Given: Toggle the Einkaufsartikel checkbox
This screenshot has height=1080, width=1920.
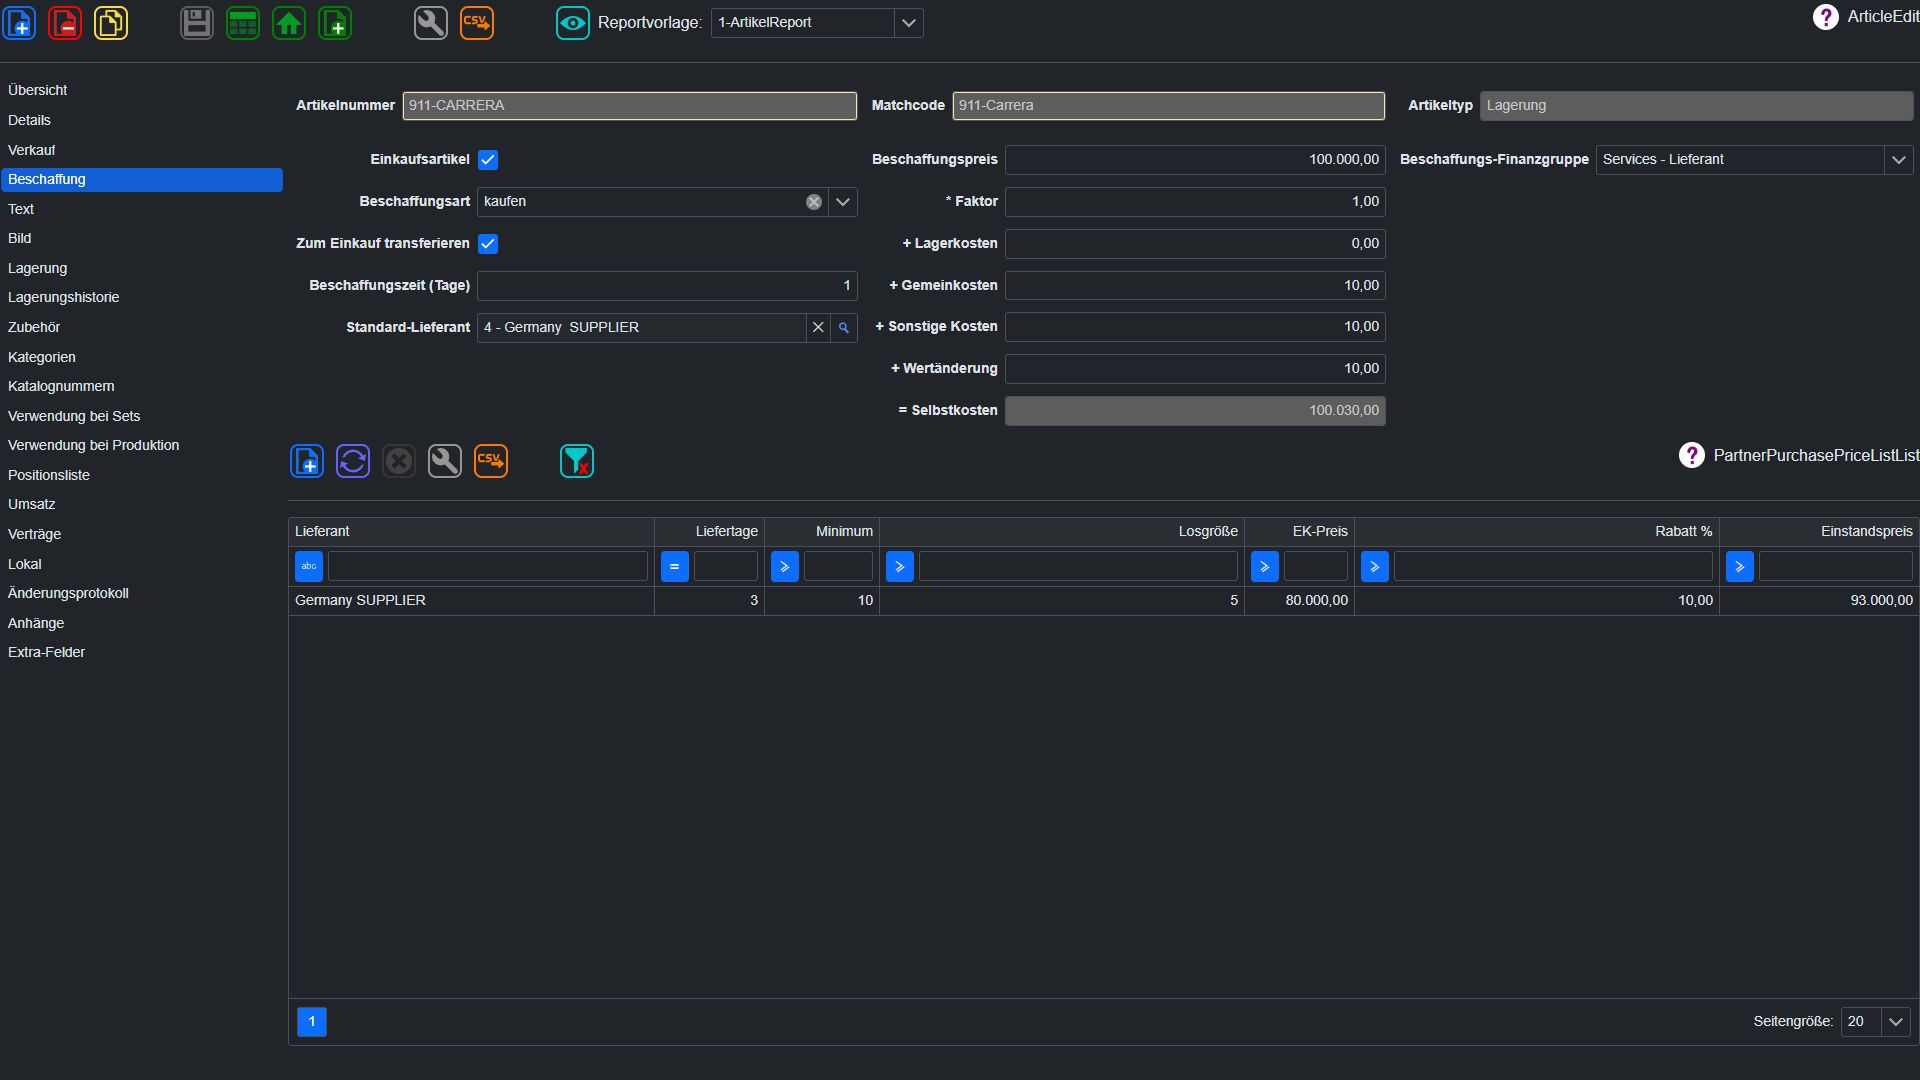Looking at the screenshot, I should [x=488, y=160].
